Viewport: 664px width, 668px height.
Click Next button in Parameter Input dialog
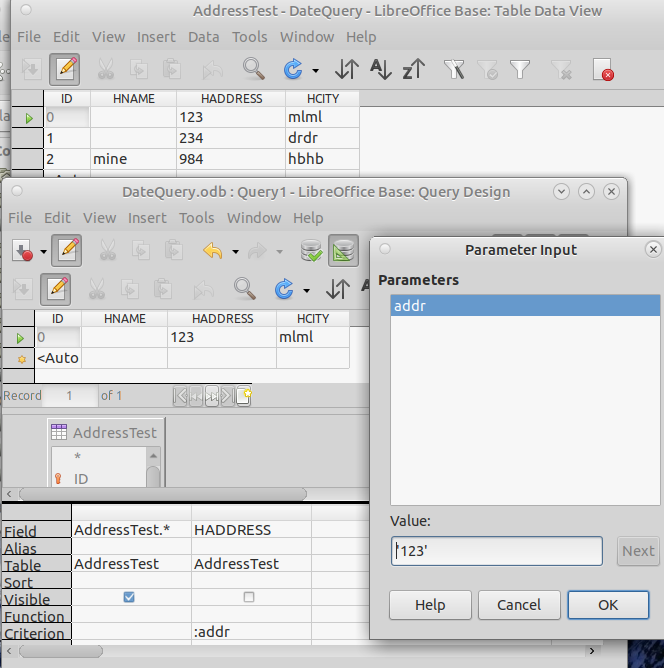pos(638,551)
